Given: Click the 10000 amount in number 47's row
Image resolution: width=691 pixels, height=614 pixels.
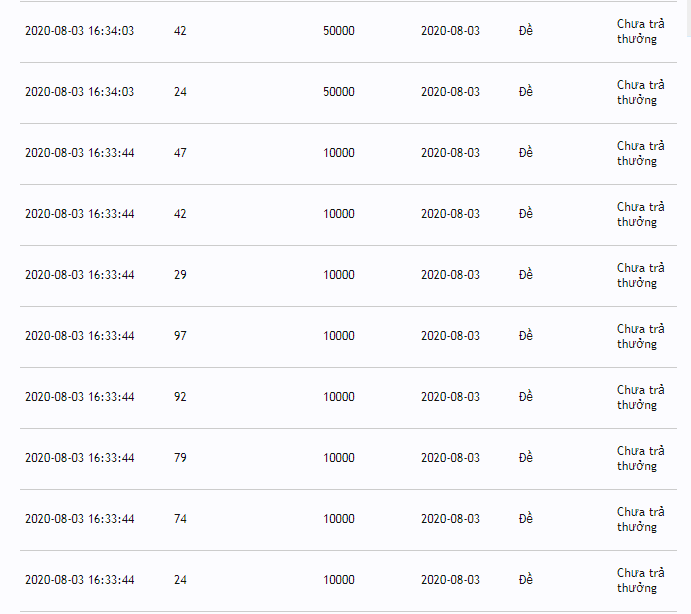Looking at the screenshot, I should coord(338,153).
